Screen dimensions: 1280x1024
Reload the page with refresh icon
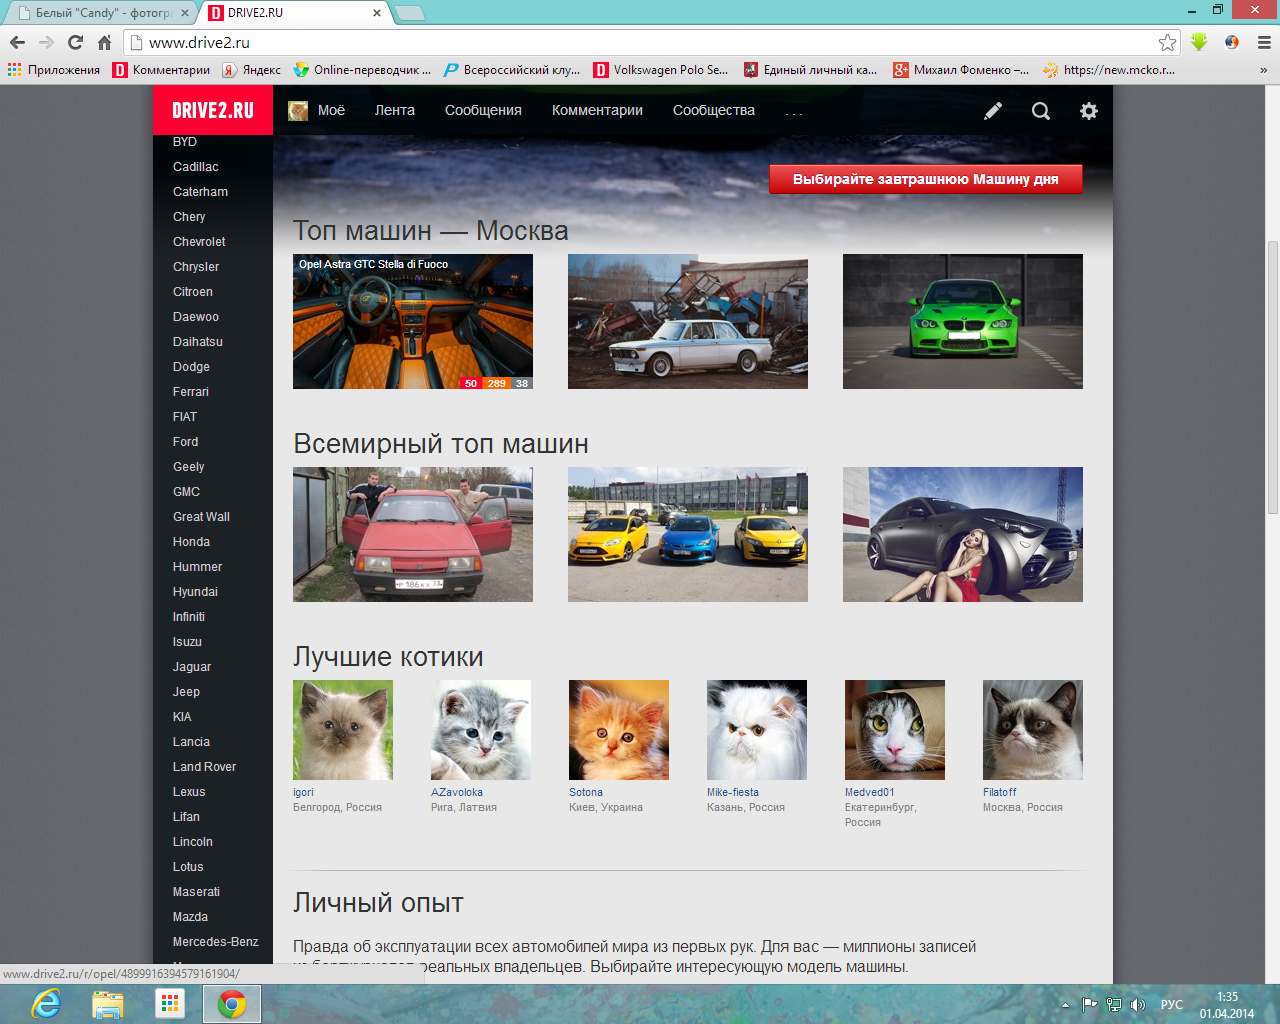click(x=75, y=42)
